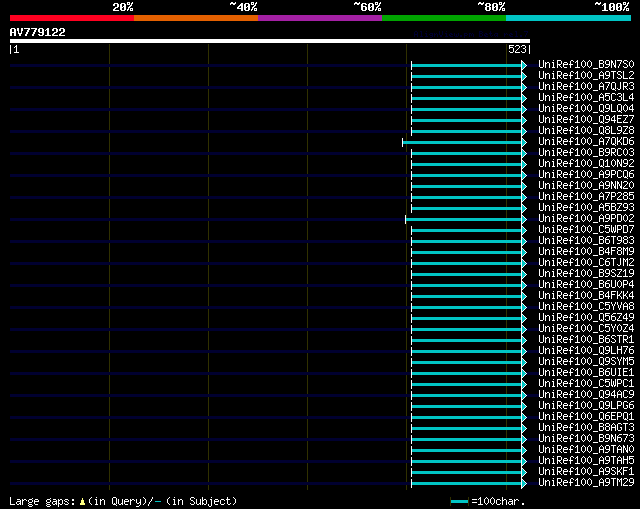This screenshot has height=509, width=640.
Task: Select UniRef100_B9RC03 entry
Action: coord(586,153)
